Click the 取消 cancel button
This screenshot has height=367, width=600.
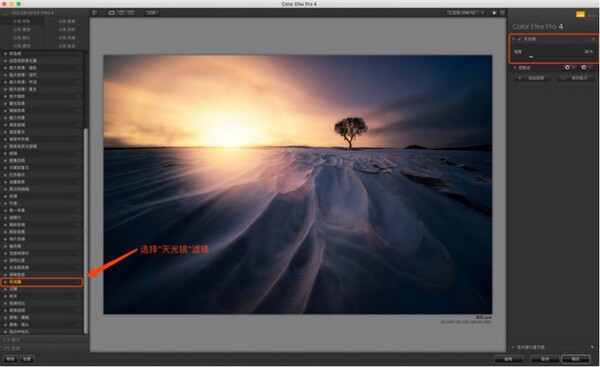pyautogui.click(x=545, y=359)
